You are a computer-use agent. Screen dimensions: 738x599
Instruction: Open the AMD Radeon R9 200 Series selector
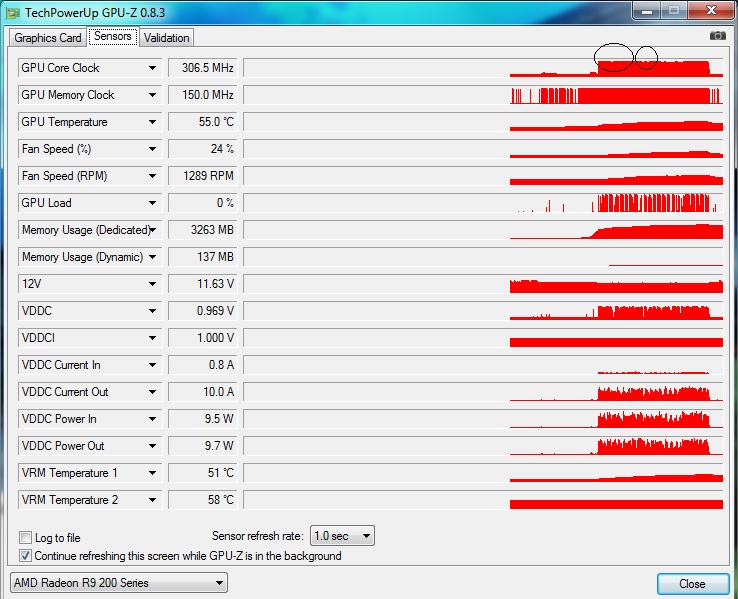(119, 583)
